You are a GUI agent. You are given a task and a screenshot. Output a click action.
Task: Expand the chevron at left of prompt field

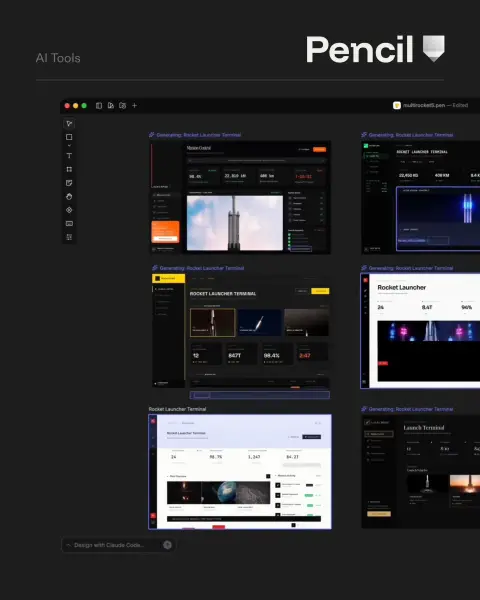click(x=69, y=545)
